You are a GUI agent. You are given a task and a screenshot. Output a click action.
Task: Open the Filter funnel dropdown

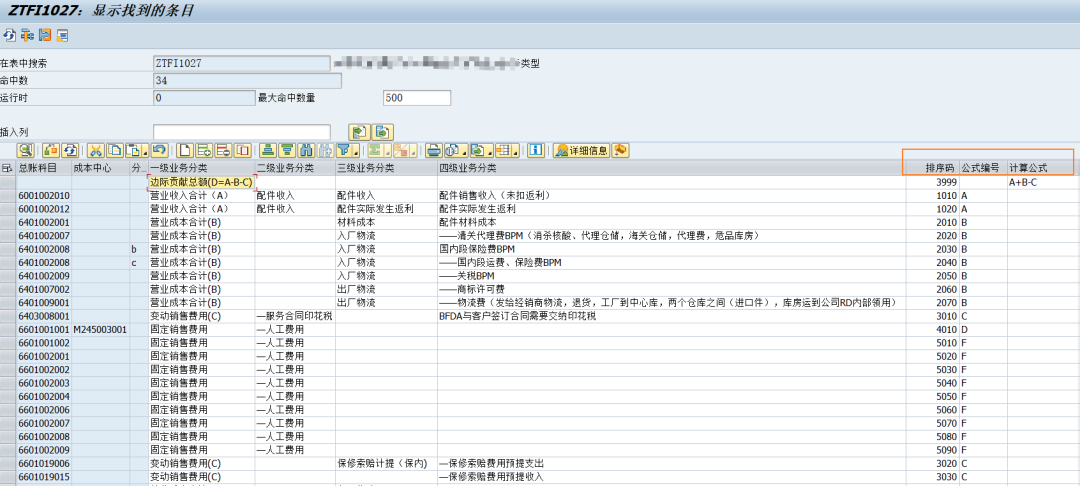coord(348,150)
